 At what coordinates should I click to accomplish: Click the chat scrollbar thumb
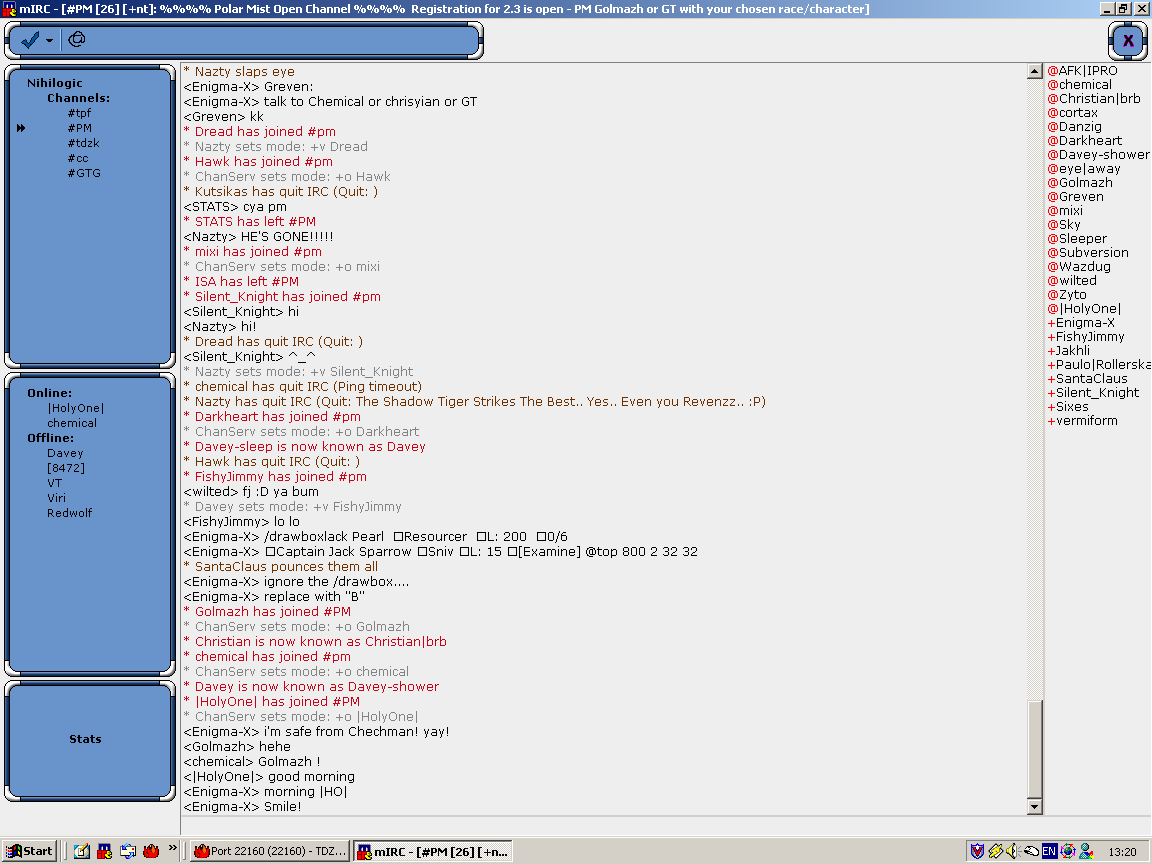1034,749
